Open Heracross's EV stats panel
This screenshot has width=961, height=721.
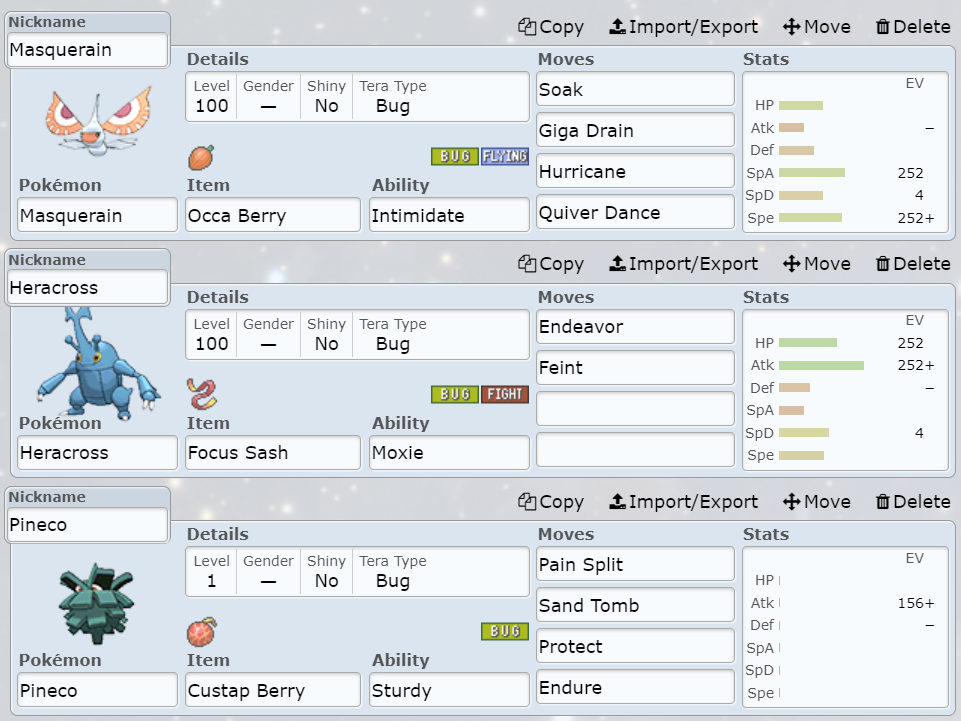pos(846,390)
